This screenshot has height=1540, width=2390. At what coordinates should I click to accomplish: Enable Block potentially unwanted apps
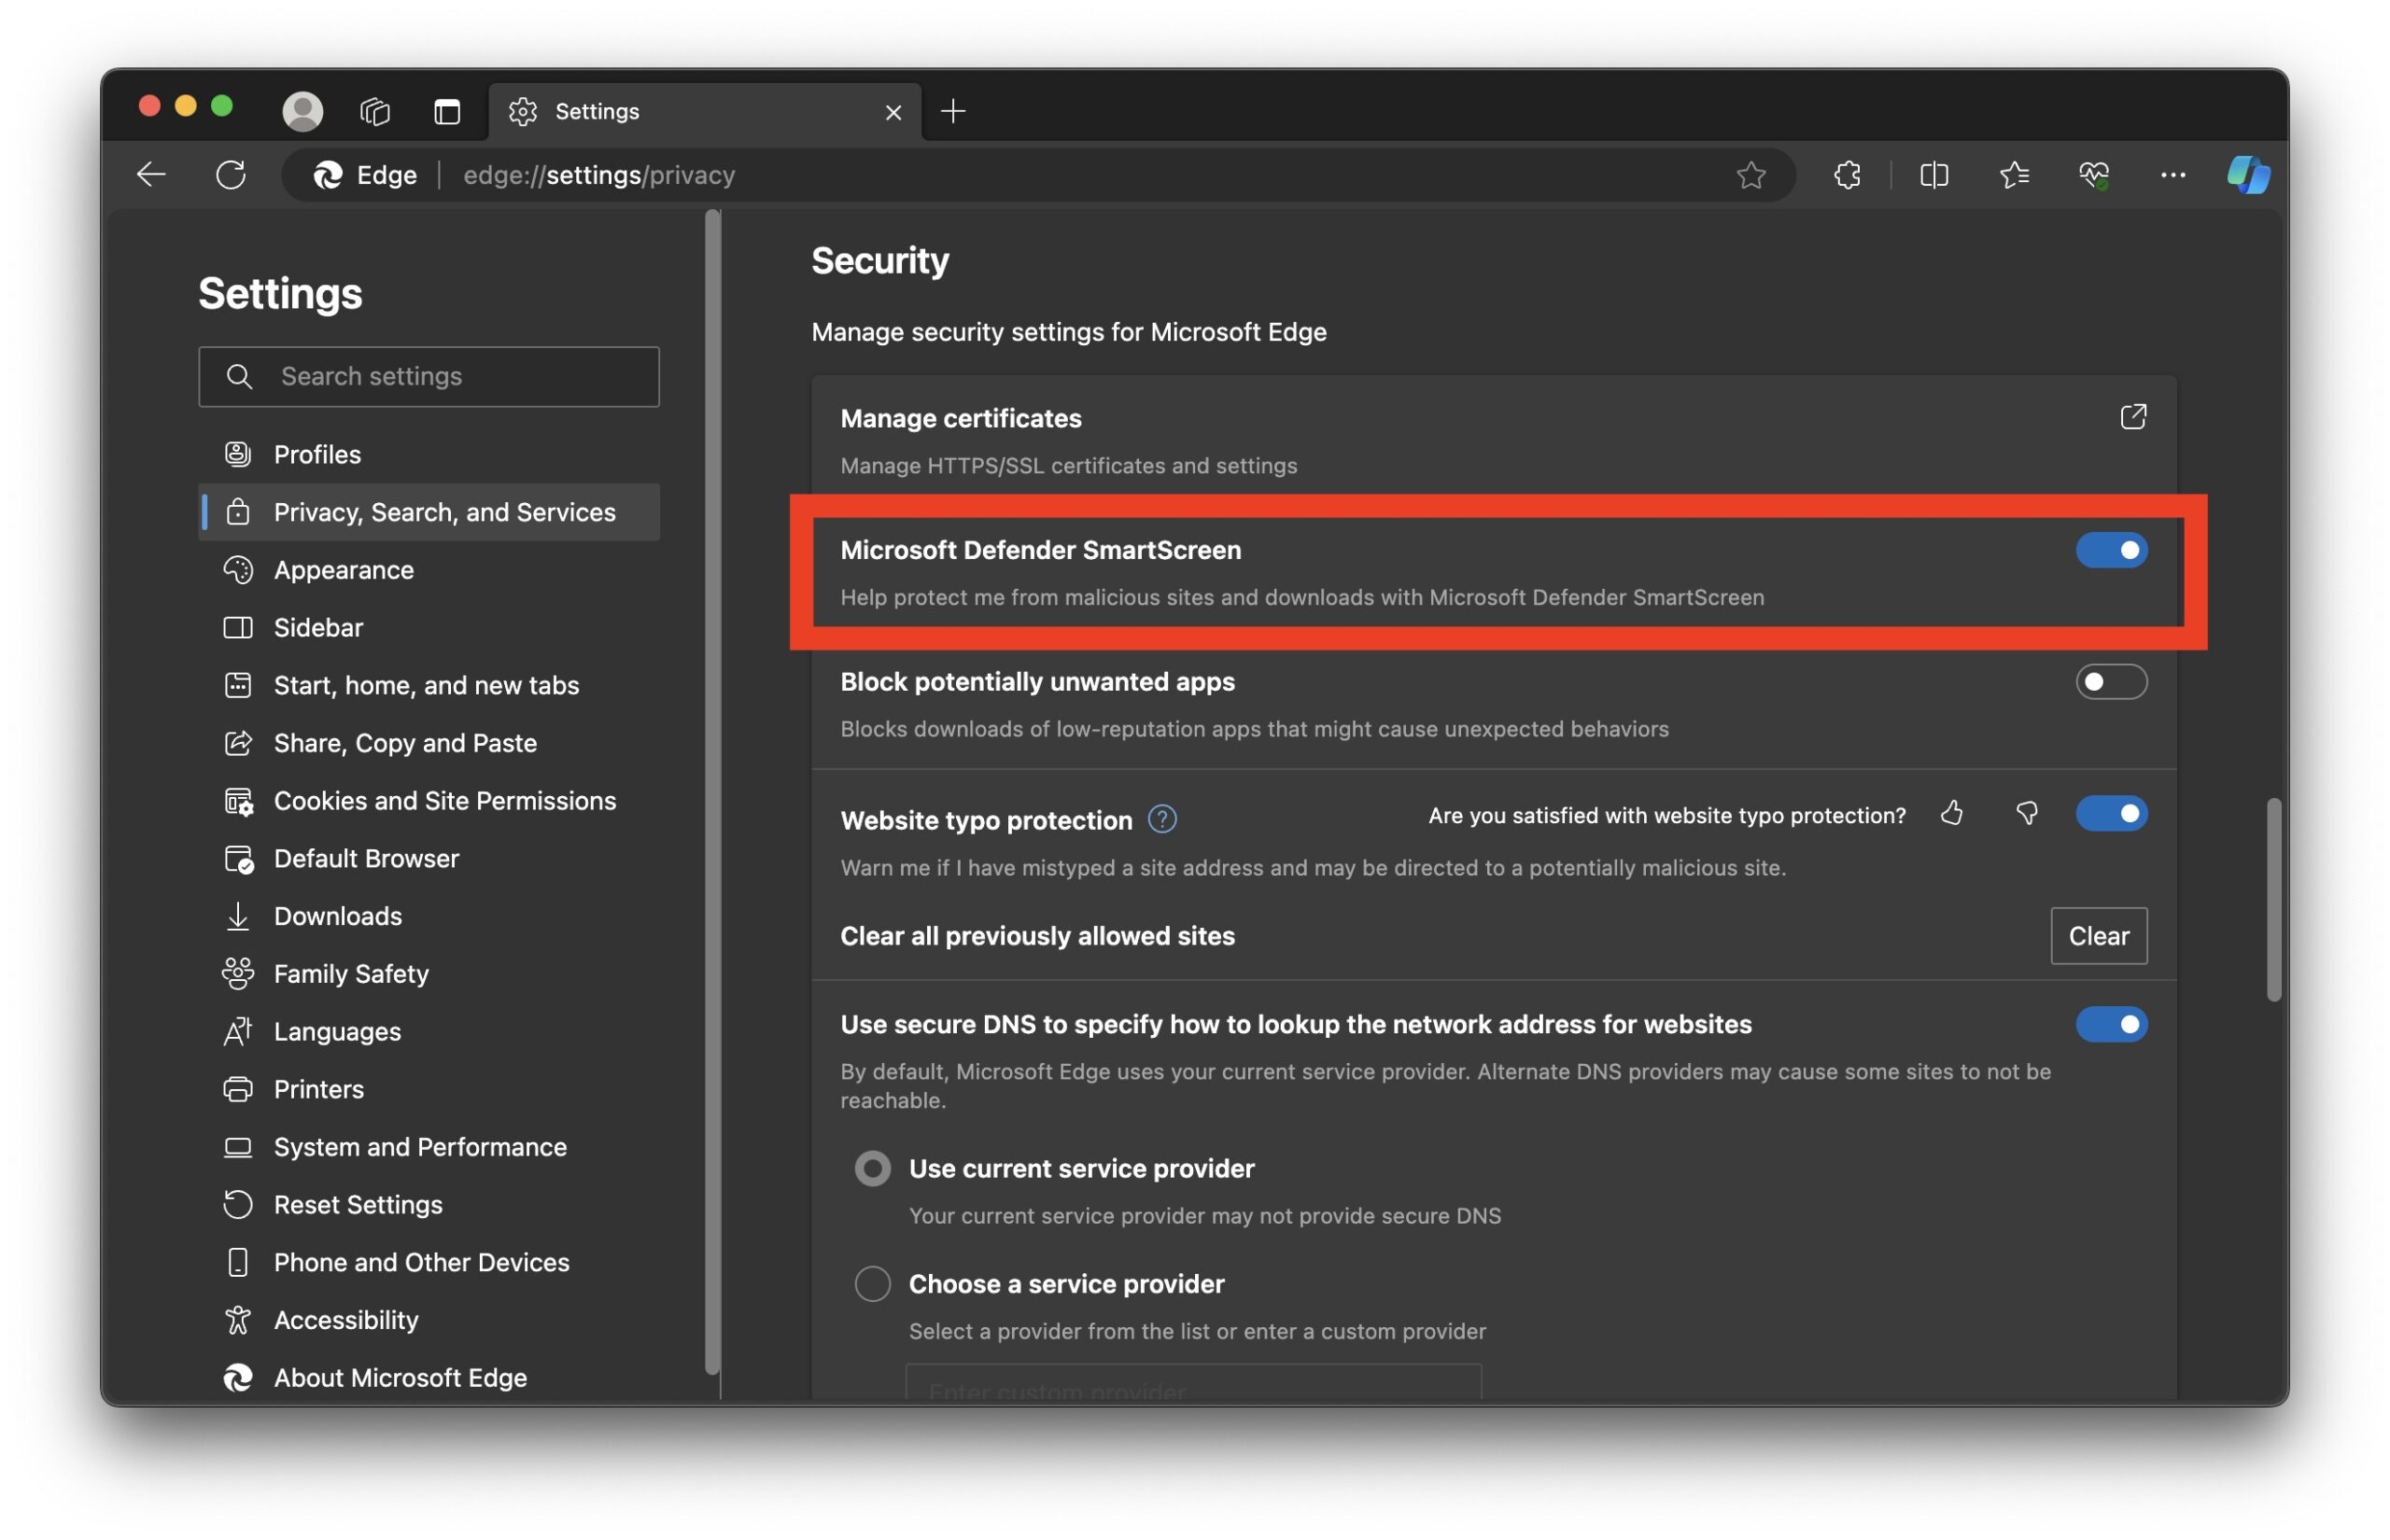2111,682
